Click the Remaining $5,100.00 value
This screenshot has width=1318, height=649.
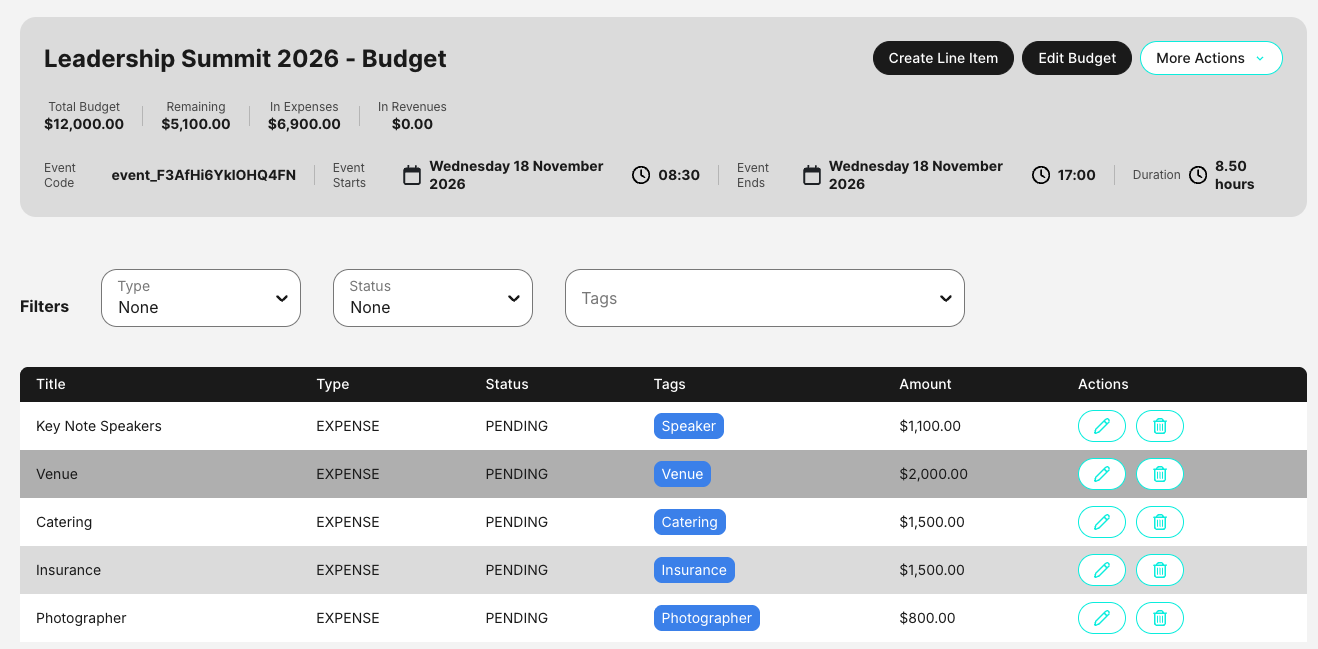tap(196, 124)
